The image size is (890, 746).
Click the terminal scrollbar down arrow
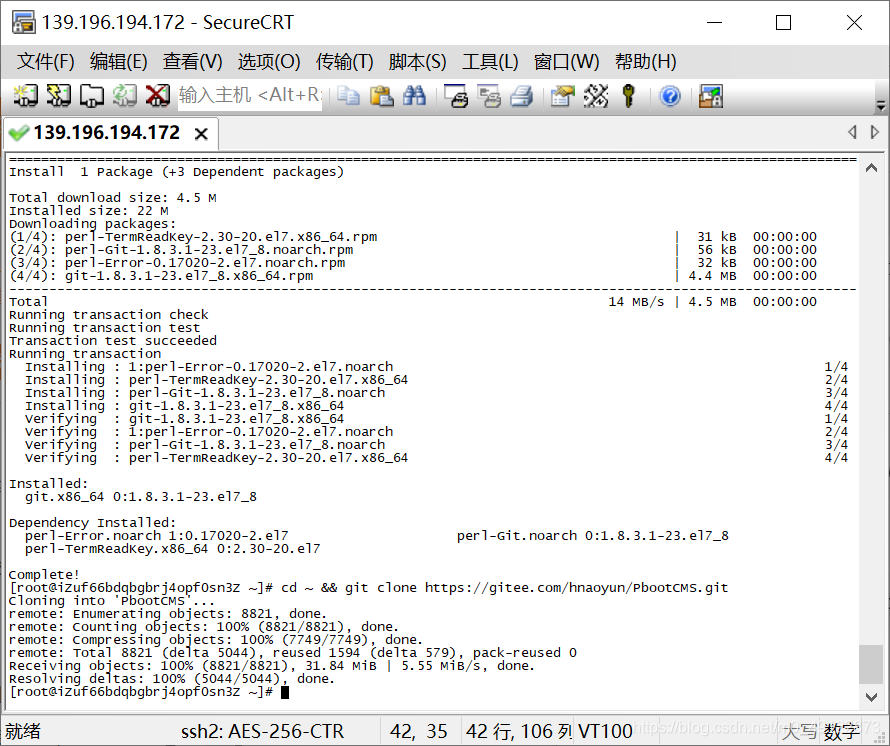point(871,696)
